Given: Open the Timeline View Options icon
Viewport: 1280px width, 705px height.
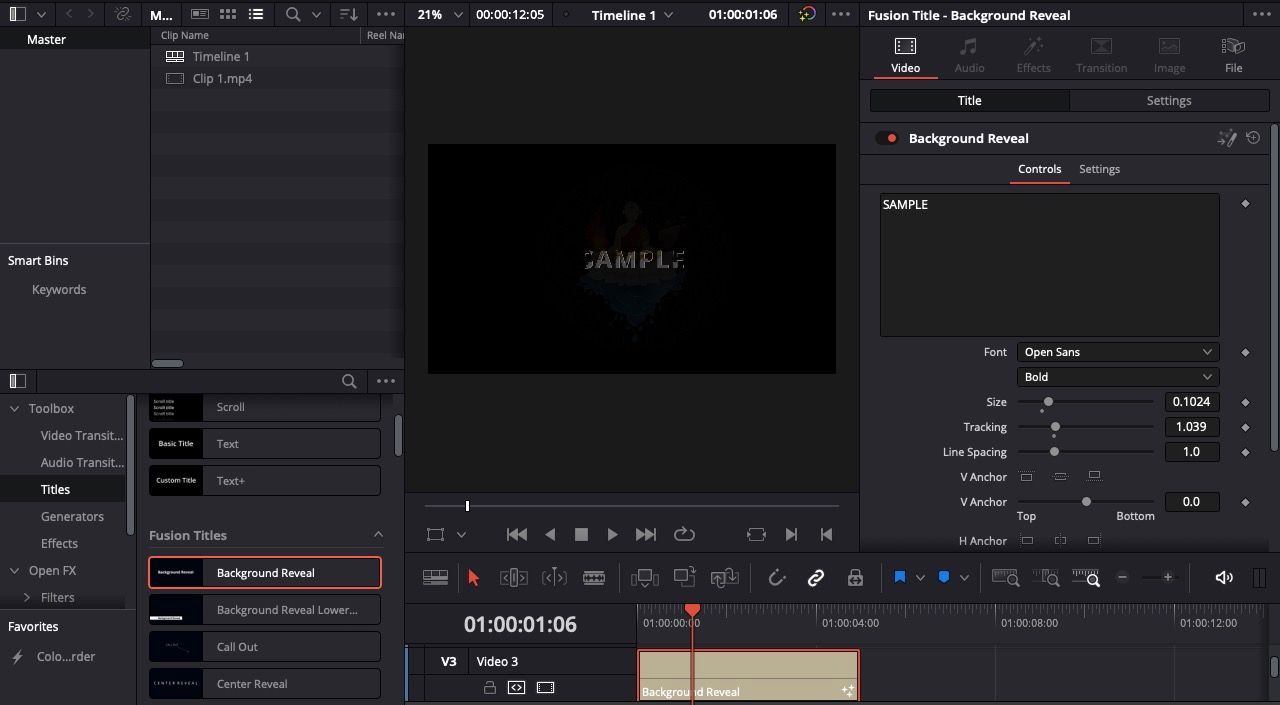Looking at the screenshot, I should pos(435,577).
